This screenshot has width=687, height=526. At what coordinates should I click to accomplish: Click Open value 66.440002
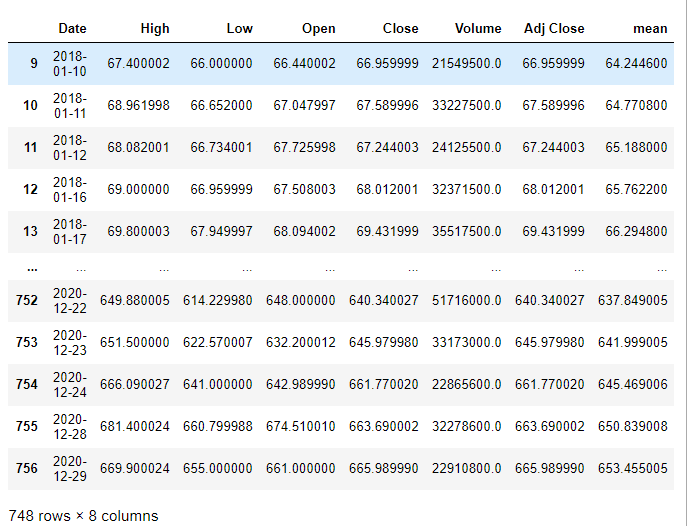(305, 64)
